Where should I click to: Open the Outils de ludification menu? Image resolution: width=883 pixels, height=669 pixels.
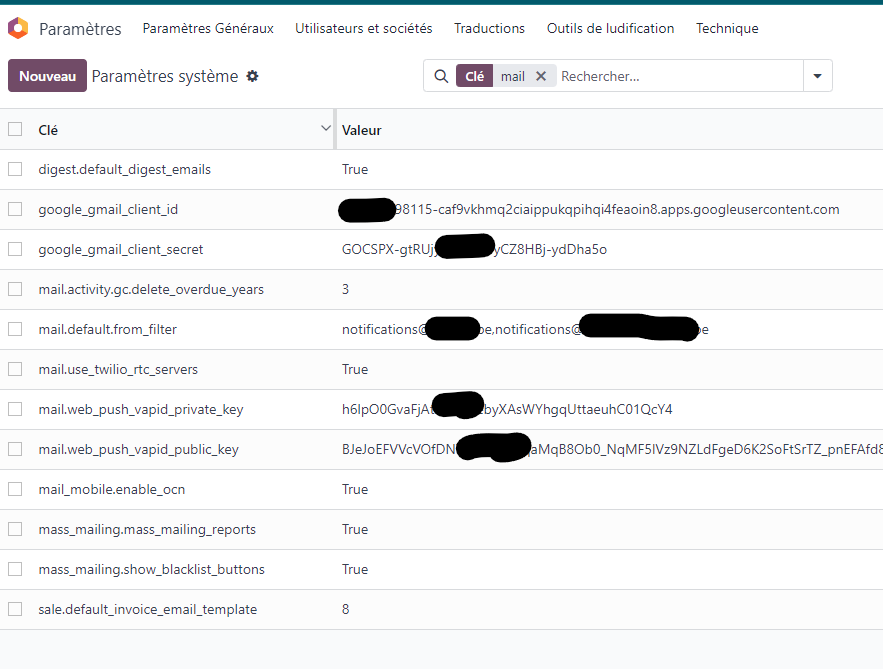click(x=610, y=29)
